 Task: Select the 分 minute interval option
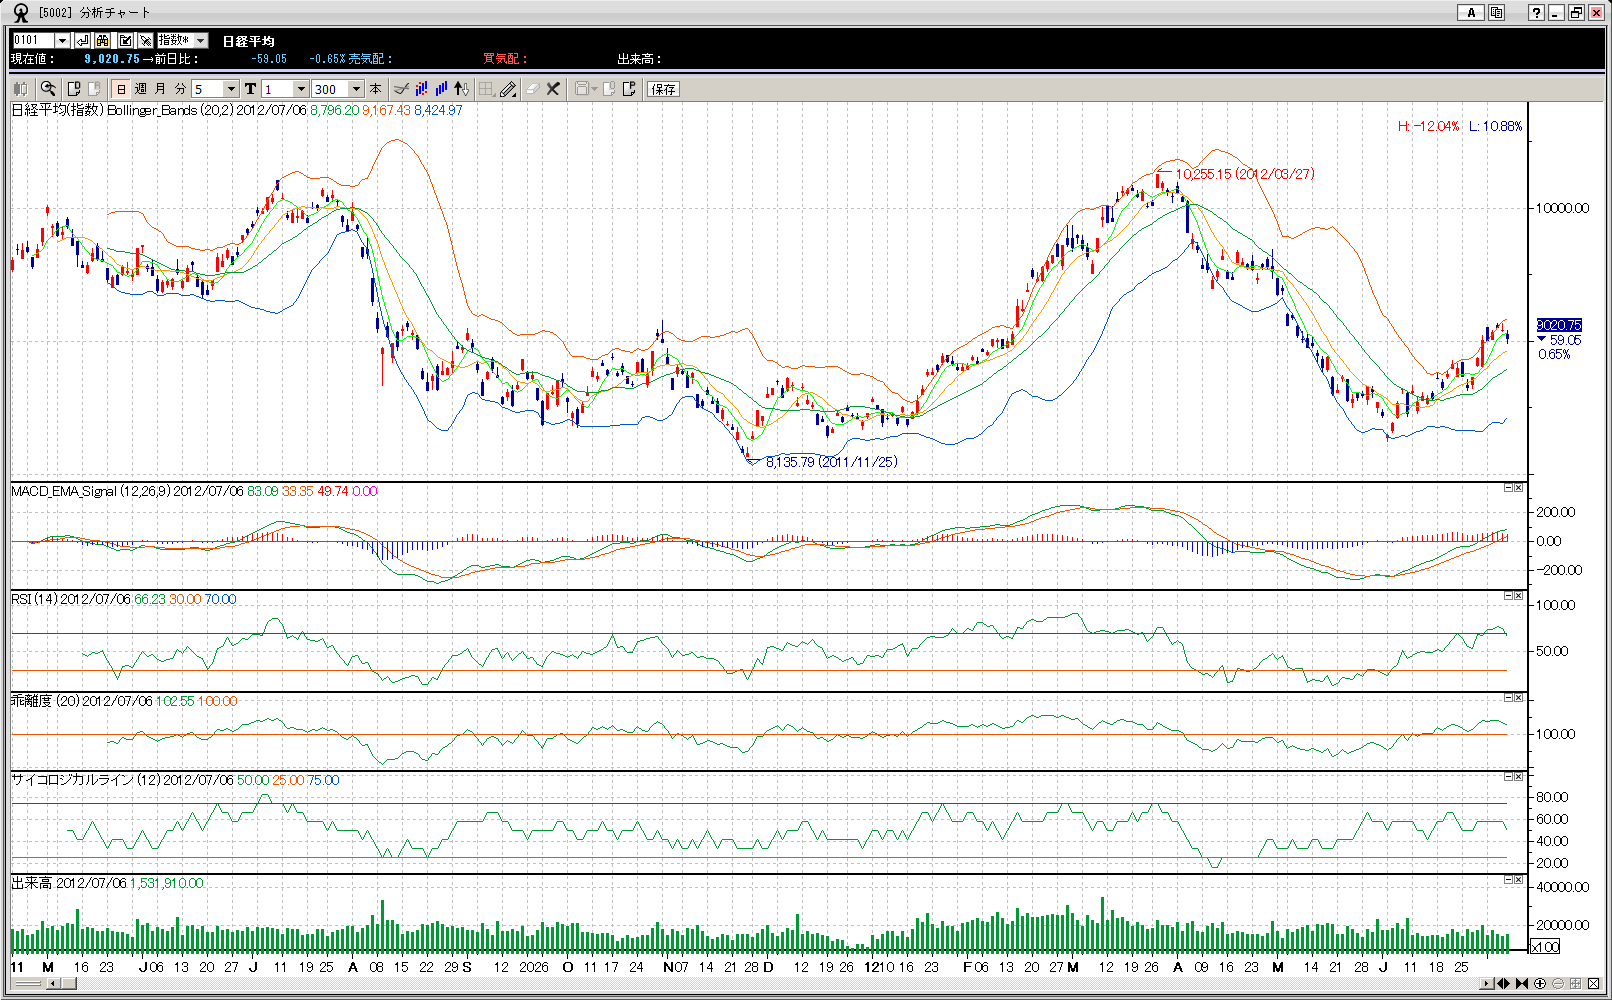tap(180, 89)
